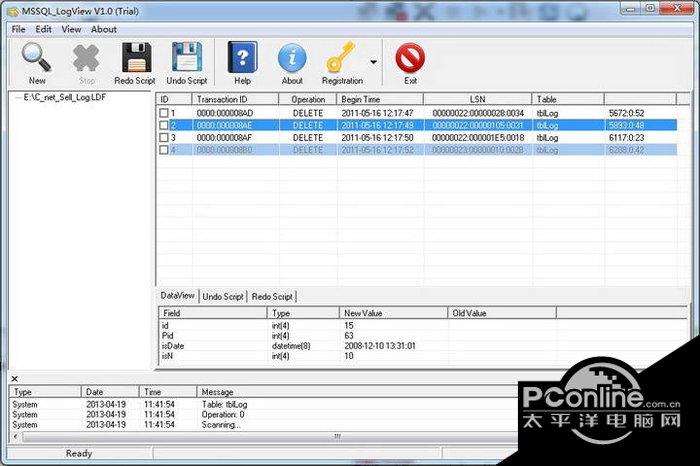
Task: Sort by LSN column header
Action: (477, 99)
